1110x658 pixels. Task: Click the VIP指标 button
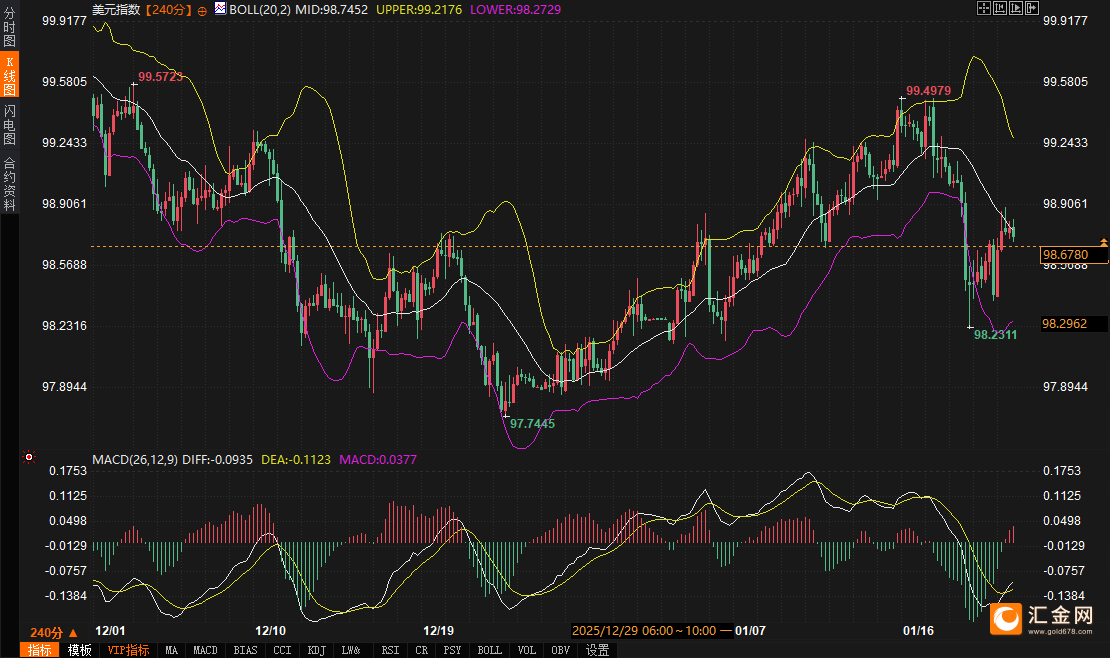coord(128,650)
